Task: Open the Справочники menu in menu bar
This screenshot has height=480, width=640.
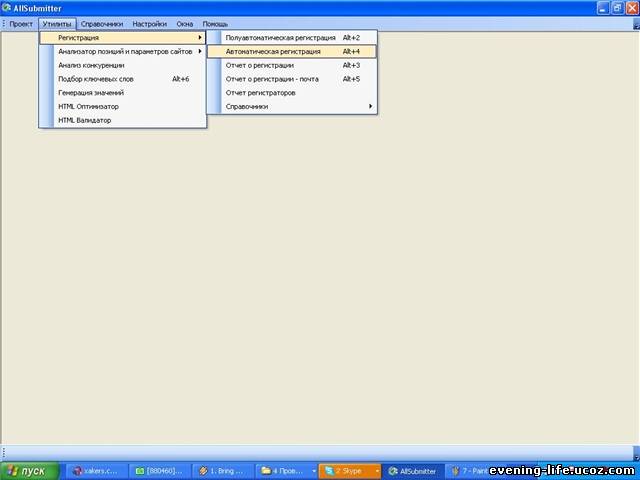Action: click(x=102, y=24)
